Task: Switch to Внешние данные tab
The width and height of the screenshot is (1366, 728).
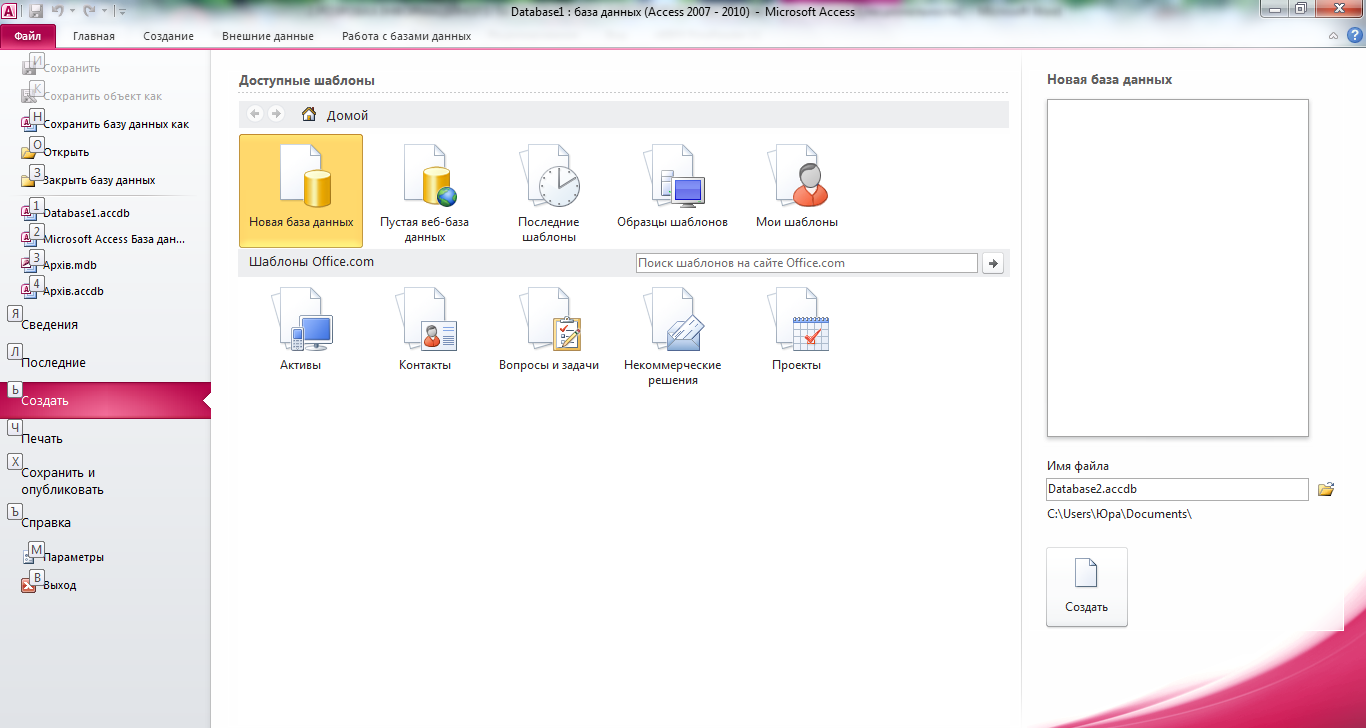Action: [268, 36]
